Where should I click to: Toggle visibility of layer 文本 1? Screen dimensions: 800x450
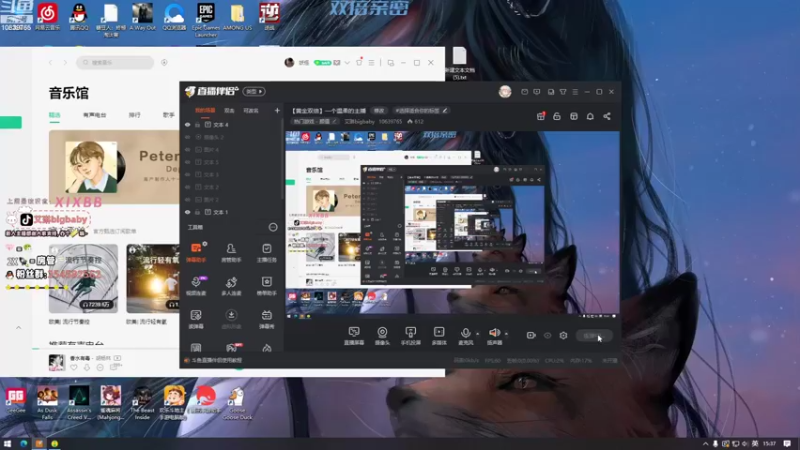click(188, 212)
